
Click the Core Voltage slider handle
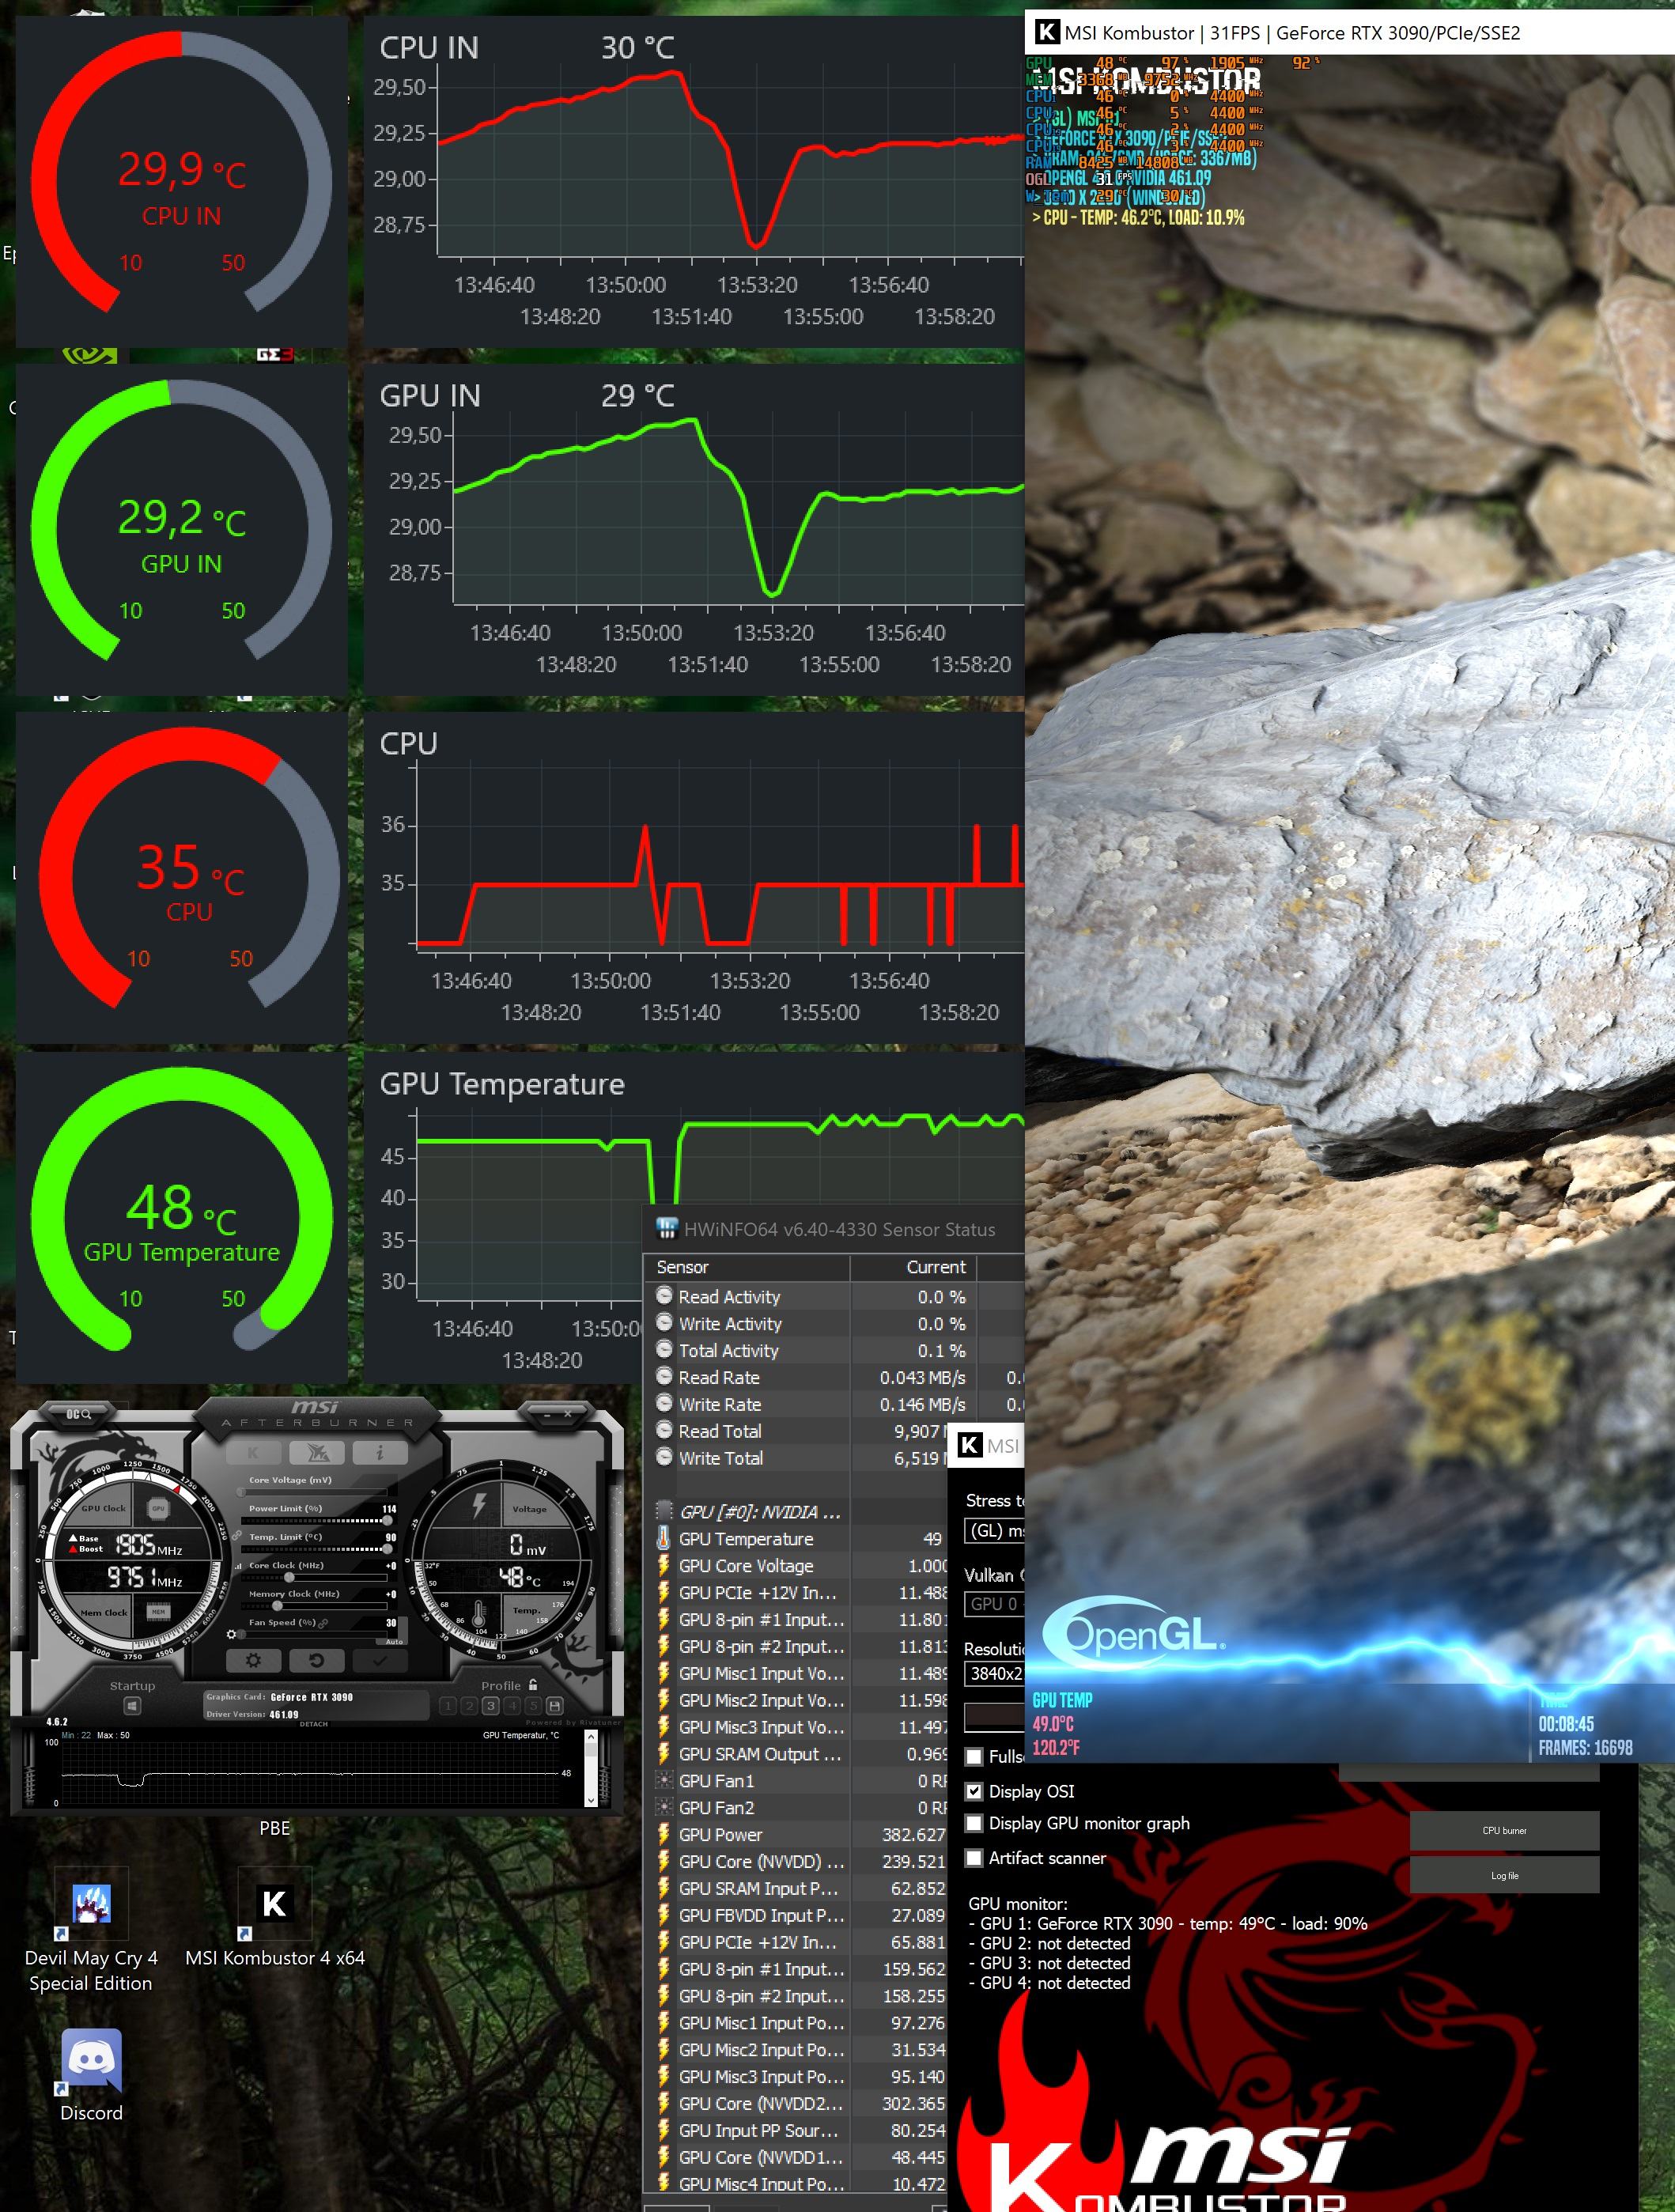point(241,1492)
